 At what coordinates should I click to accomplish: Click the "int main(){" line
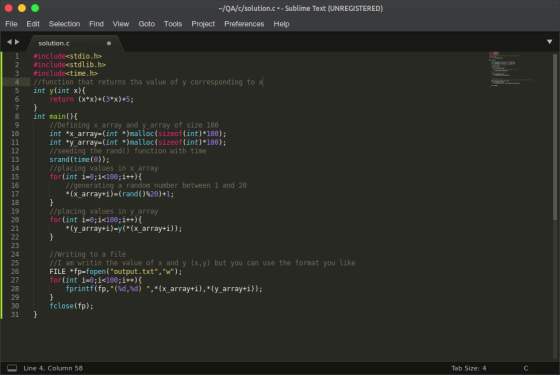pyautogui.click(x=55, y=116)
